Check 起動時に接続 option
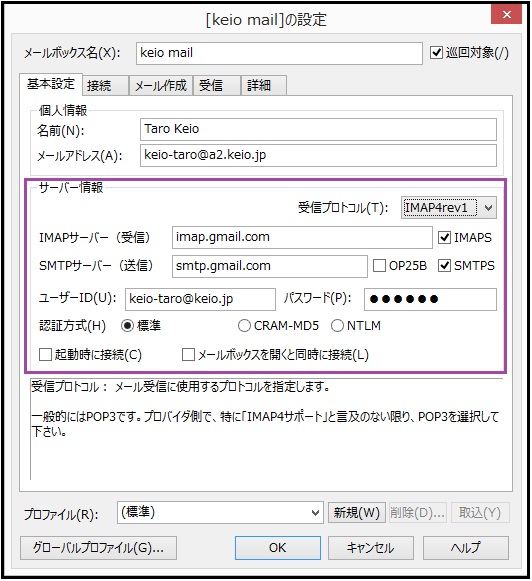This screenshot has width=532, height=581. click(x=45, y=355)
